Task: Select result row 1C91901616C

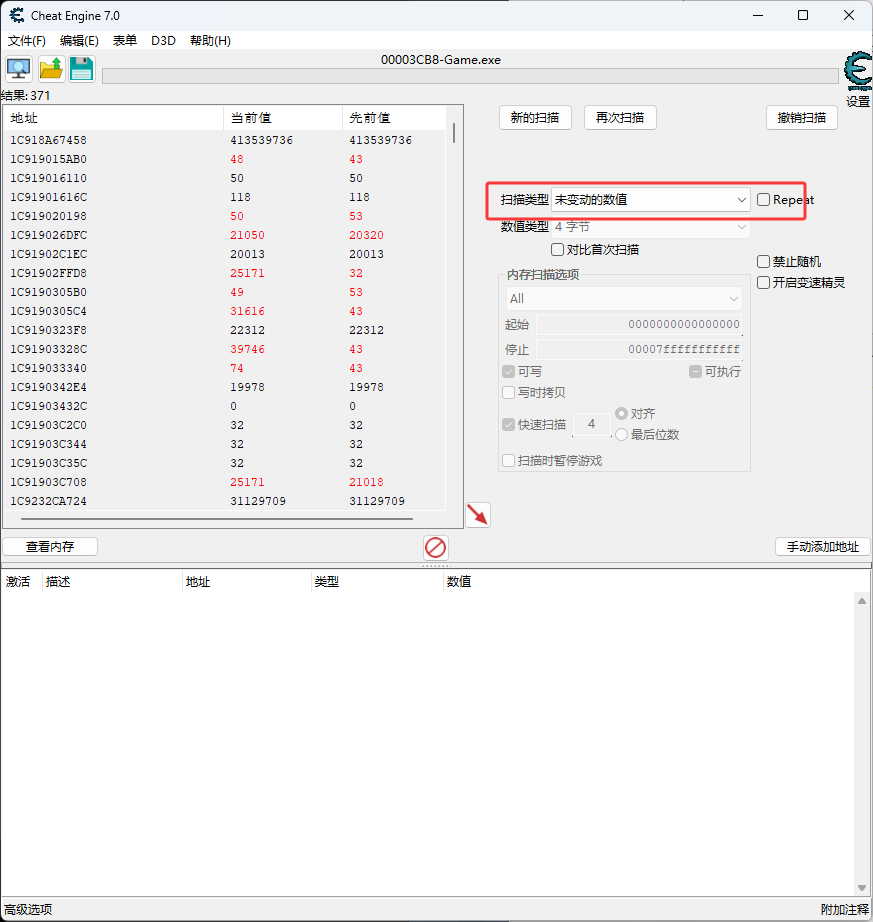Action: [225, 197]
